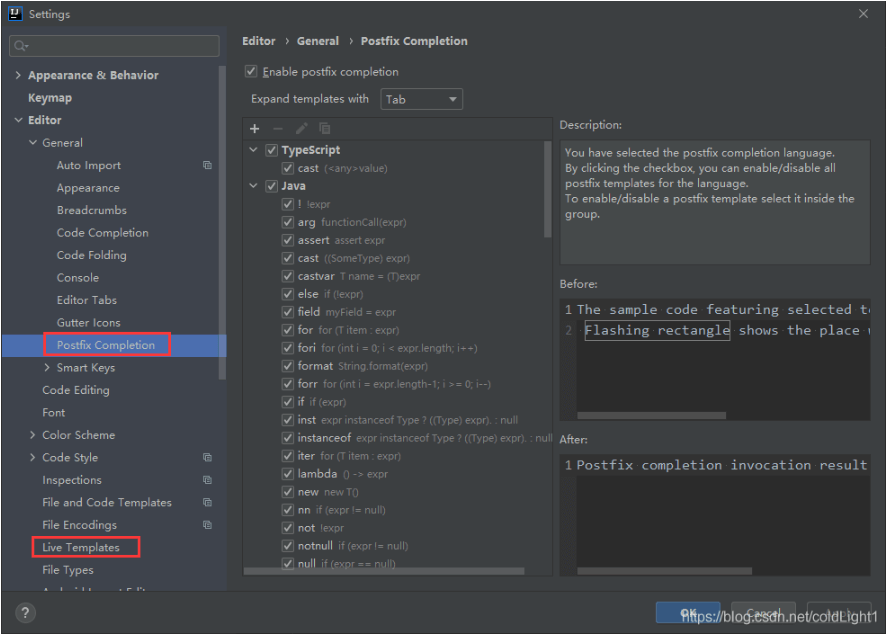Collapse the Editor section arrow
The image size is (888, 635).
click(18, 120)
